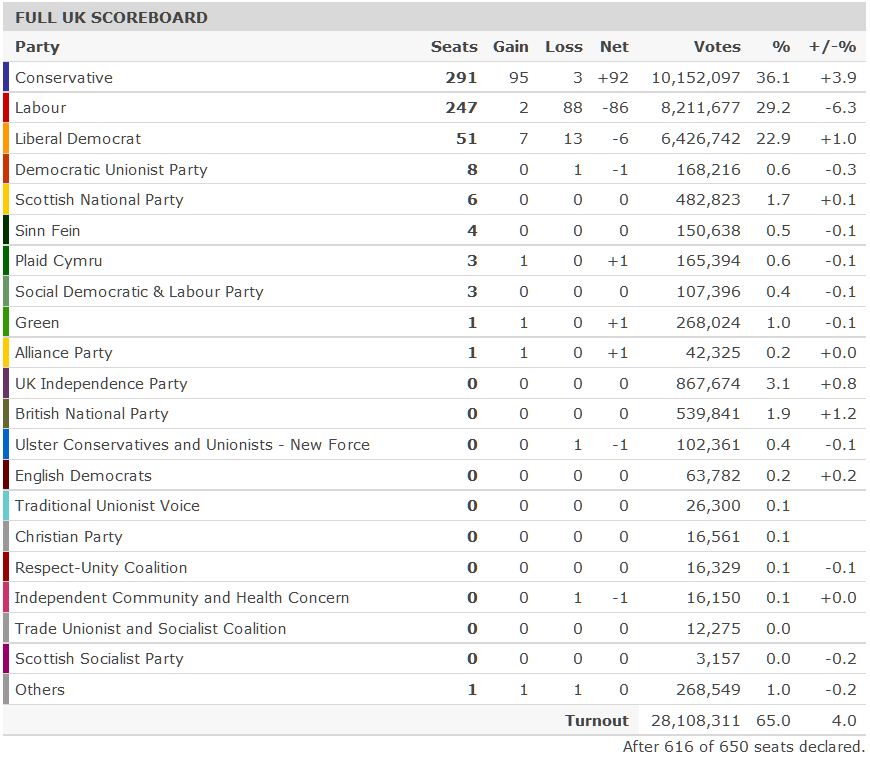This screenshot has width=870, height=760.
Task: Click the Alliance Party label
Action: 63,353
